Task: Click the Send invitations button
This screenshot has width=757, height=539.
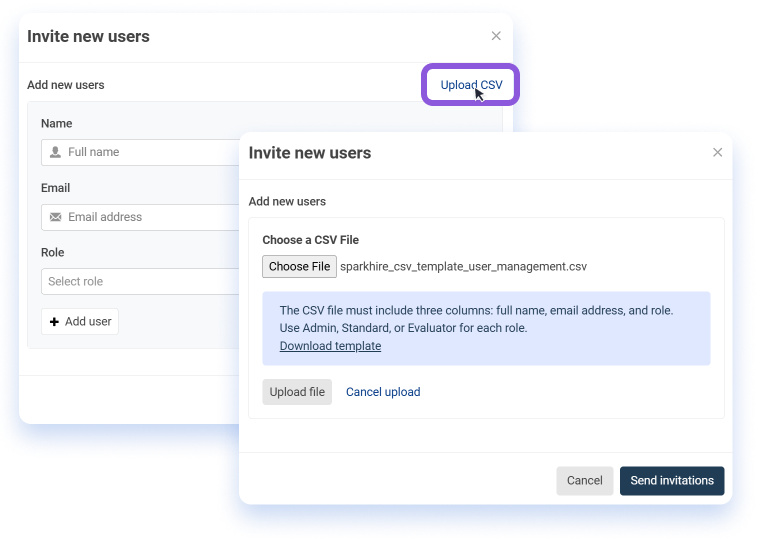Action: tap(672, 481)
